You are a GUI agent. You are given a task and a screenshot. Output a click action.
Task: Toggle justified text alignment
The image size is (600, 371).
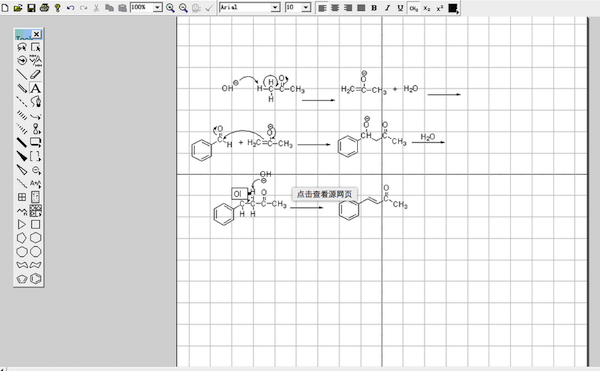361,8
